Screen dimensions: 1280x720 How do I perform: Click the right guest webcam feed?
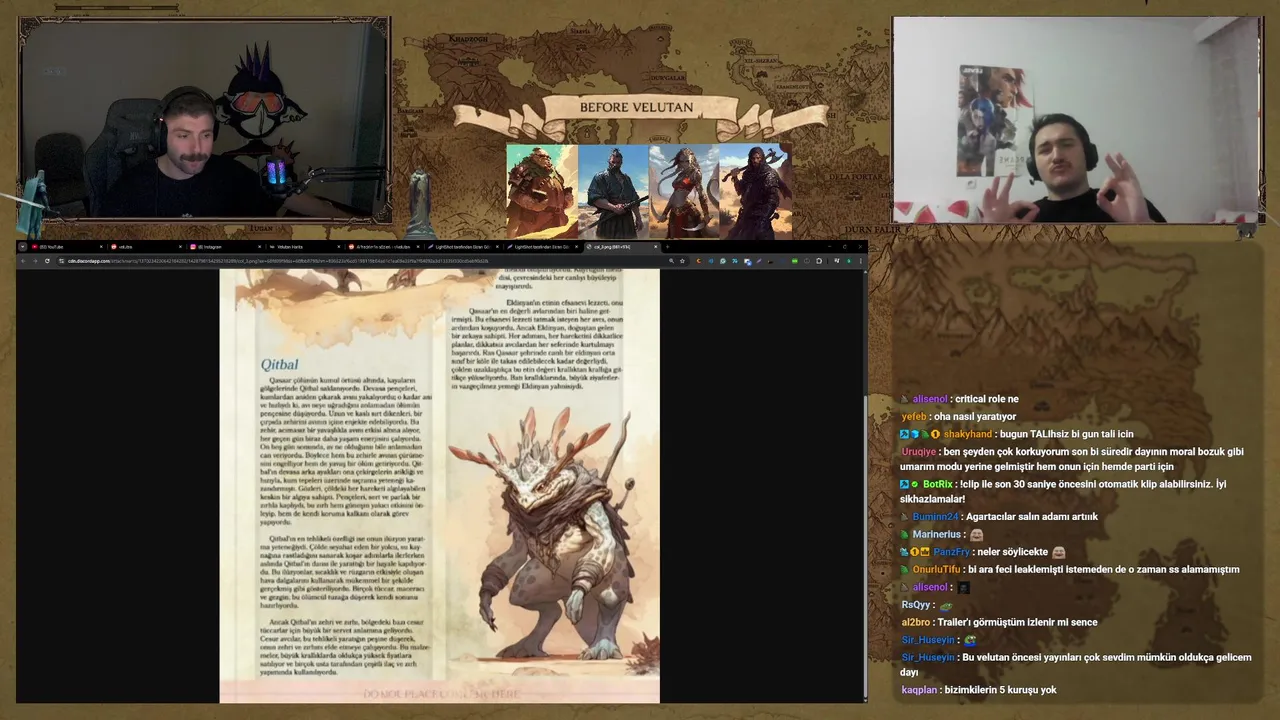click(x=1077, y=120)
